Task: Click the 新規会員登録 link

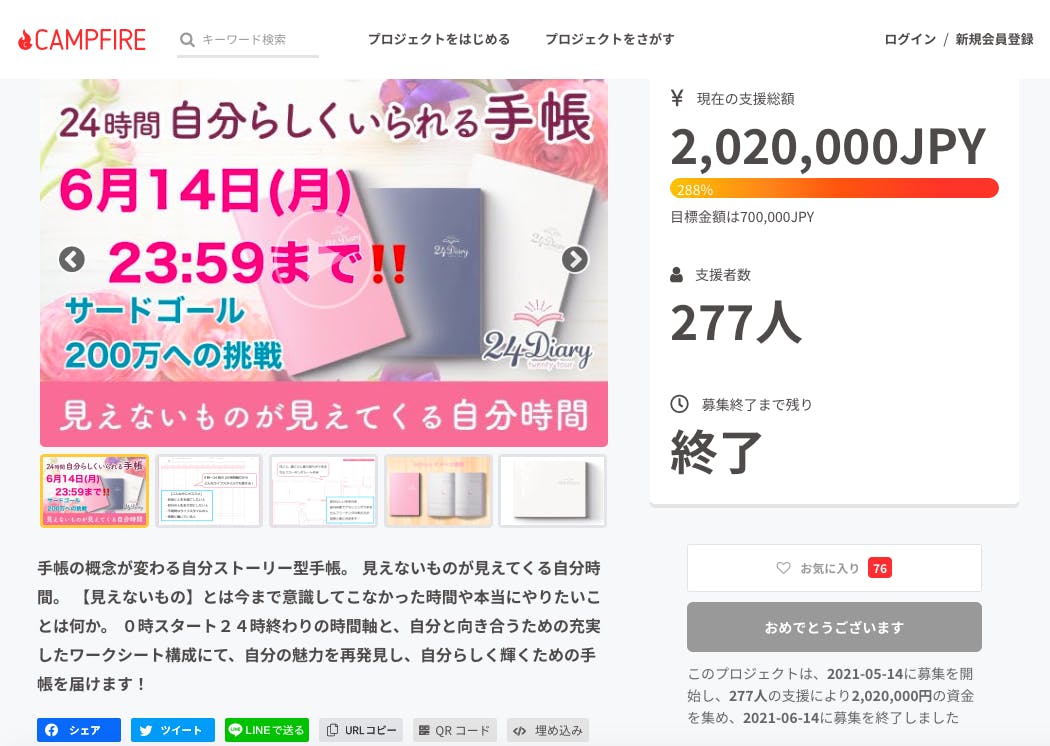Action: click(994, 40)
